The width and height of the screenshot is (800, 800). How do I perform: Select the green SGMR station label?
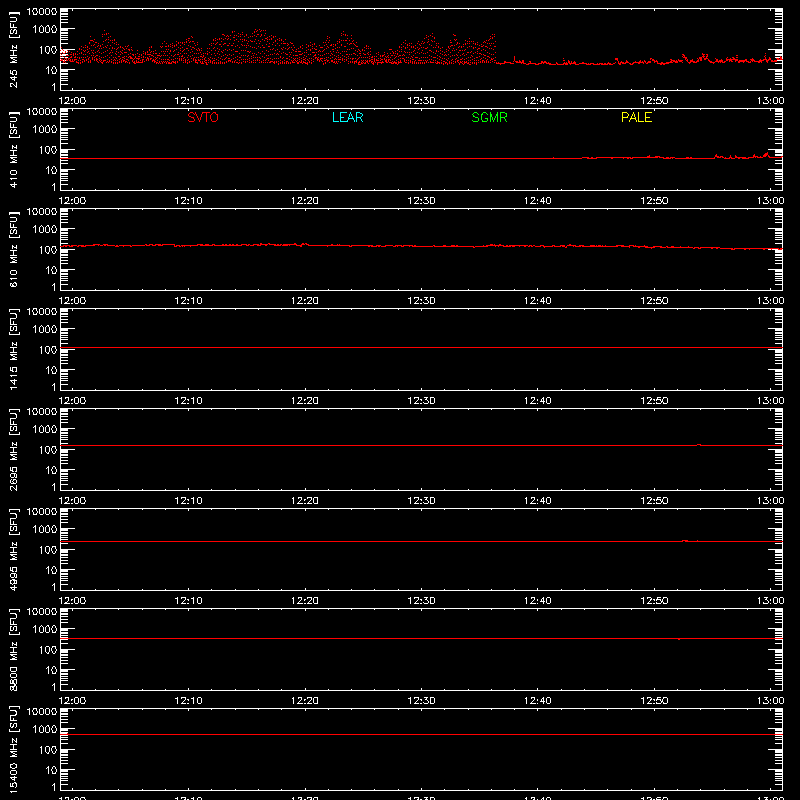489,117
